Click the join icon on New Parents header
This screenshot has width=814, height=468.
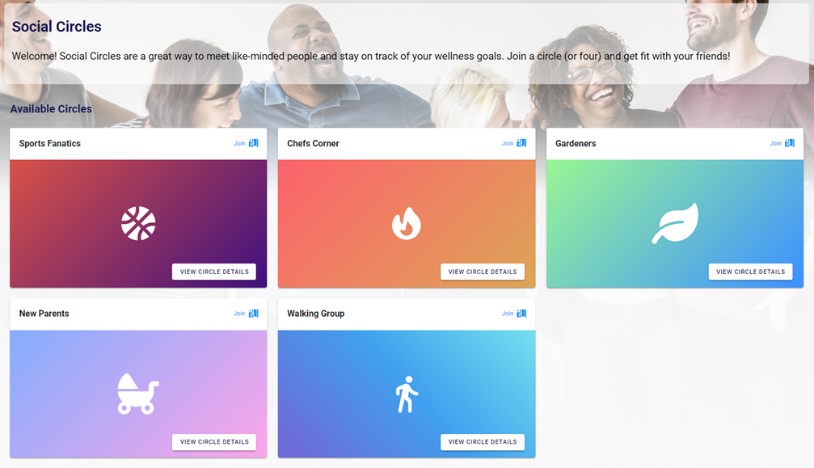click(253, 313)
